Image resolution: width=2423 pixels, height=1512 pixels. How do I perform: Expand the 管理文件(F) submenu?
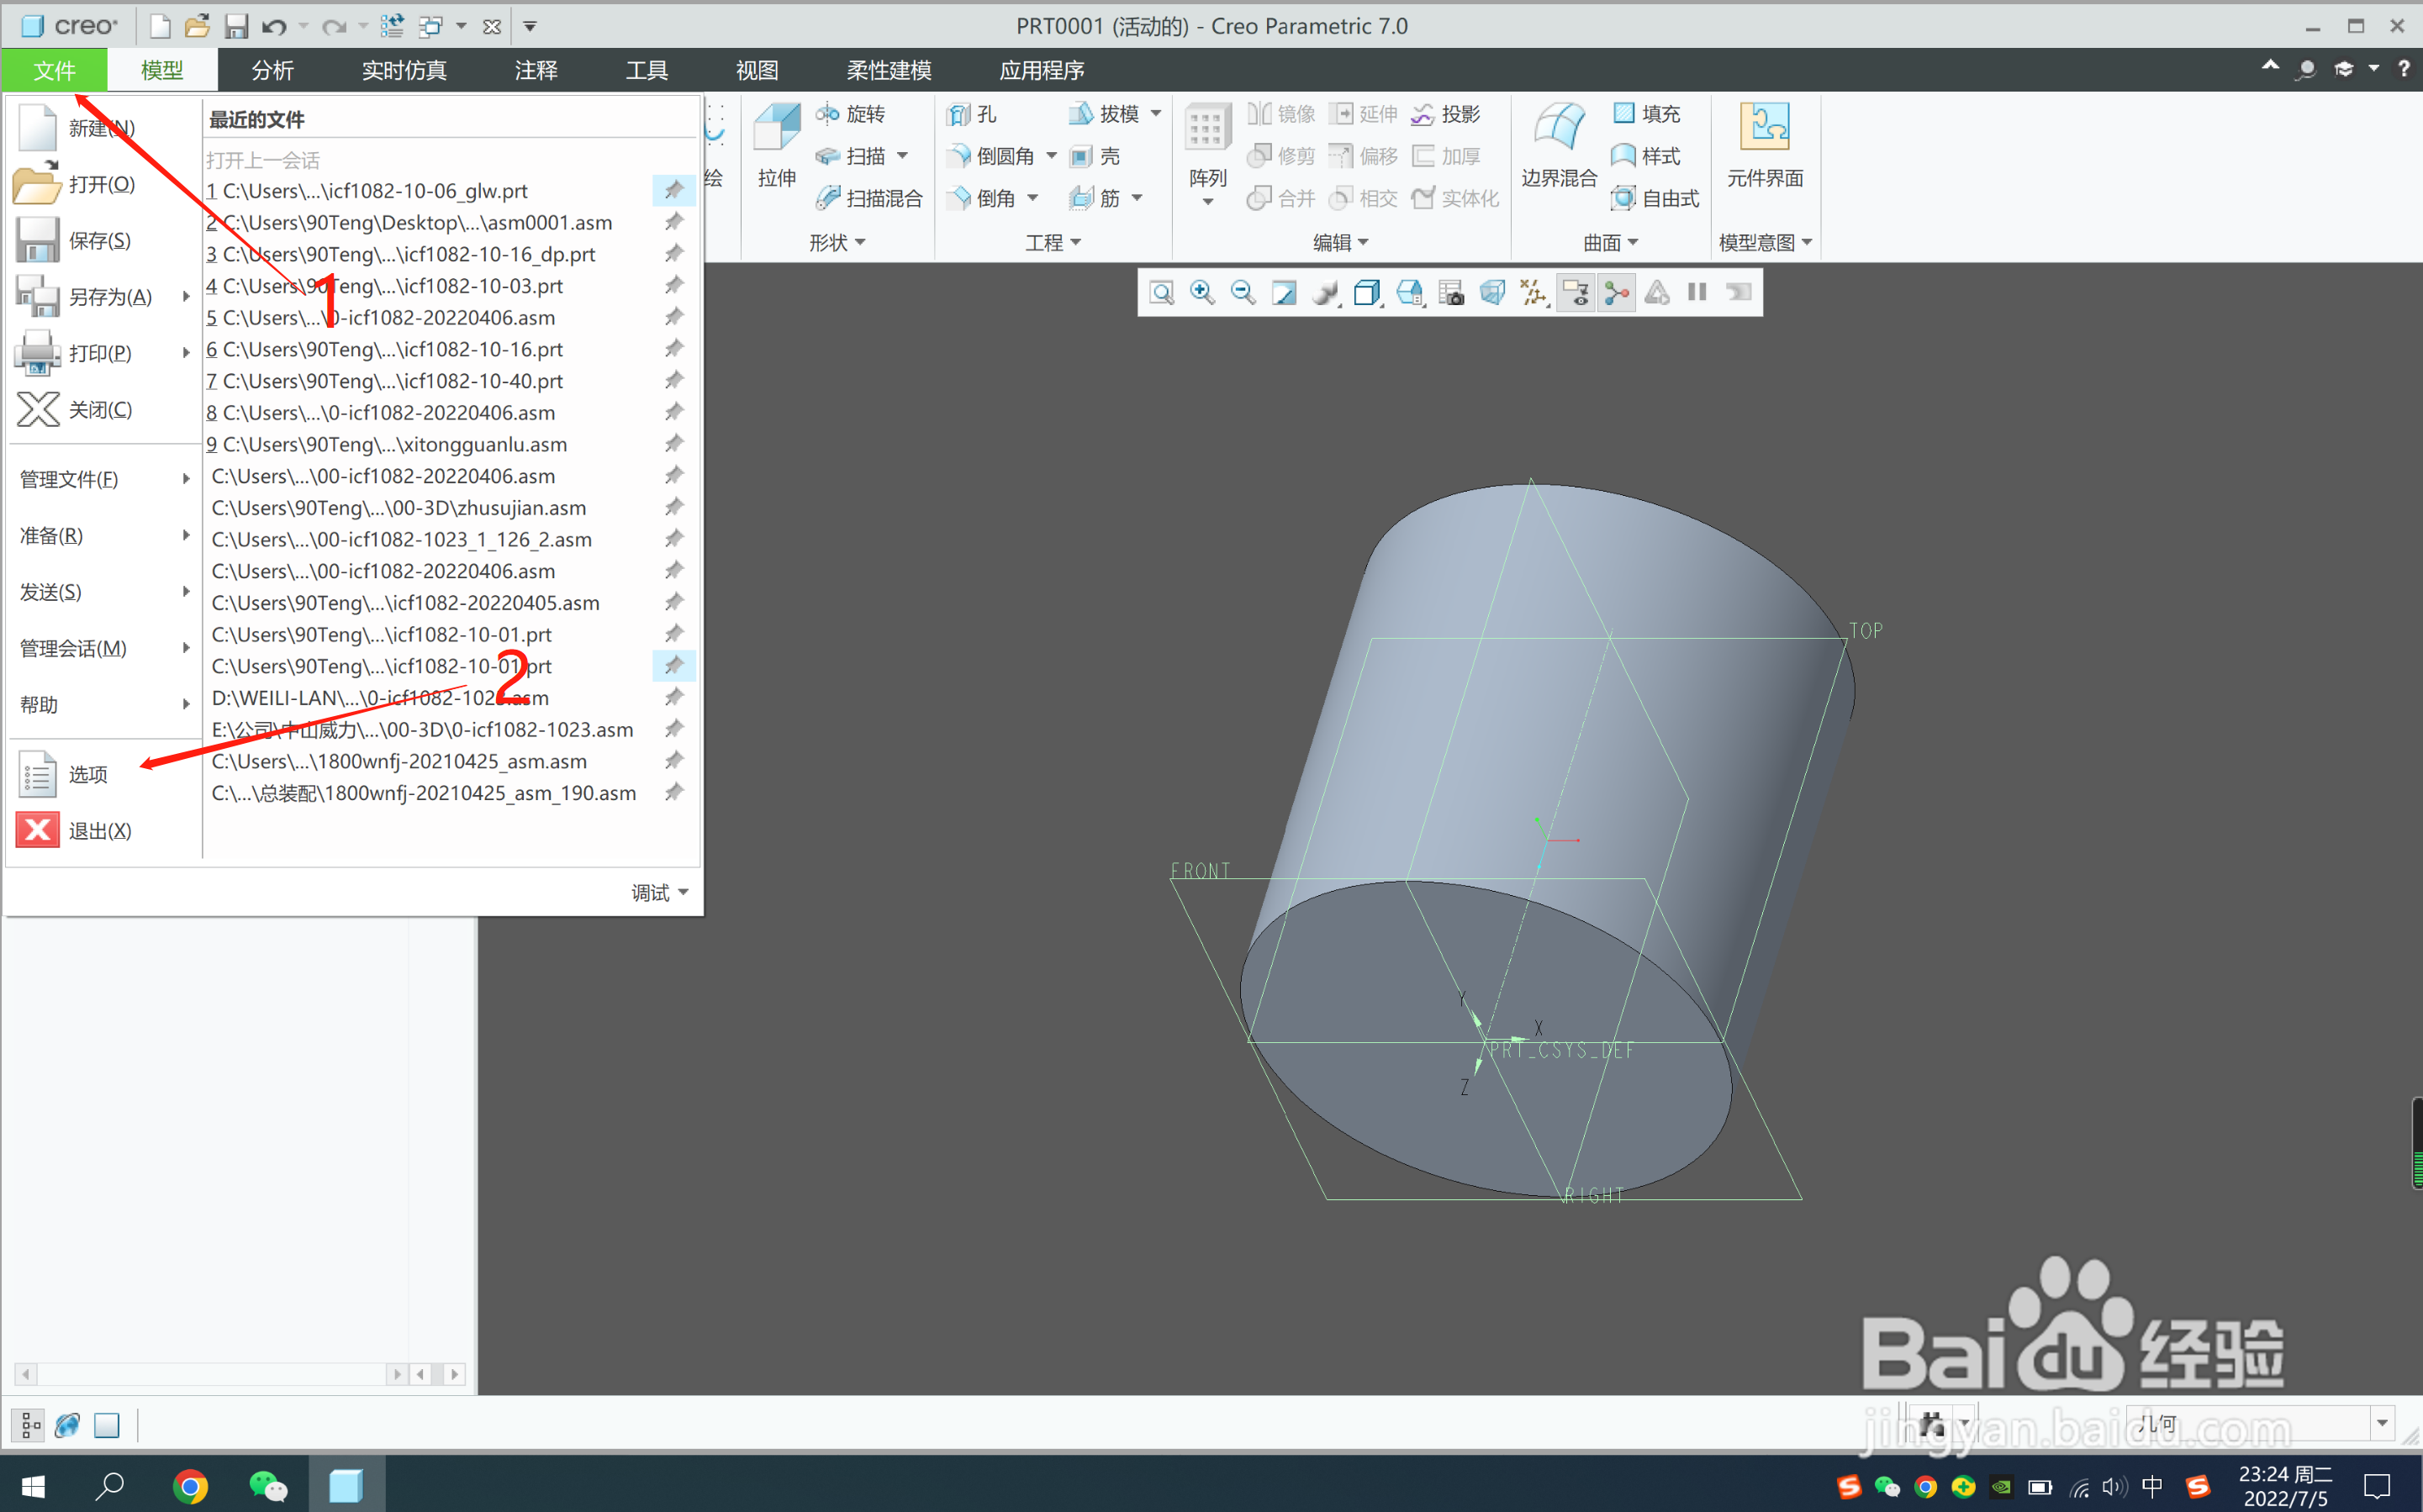pos(105,479)
